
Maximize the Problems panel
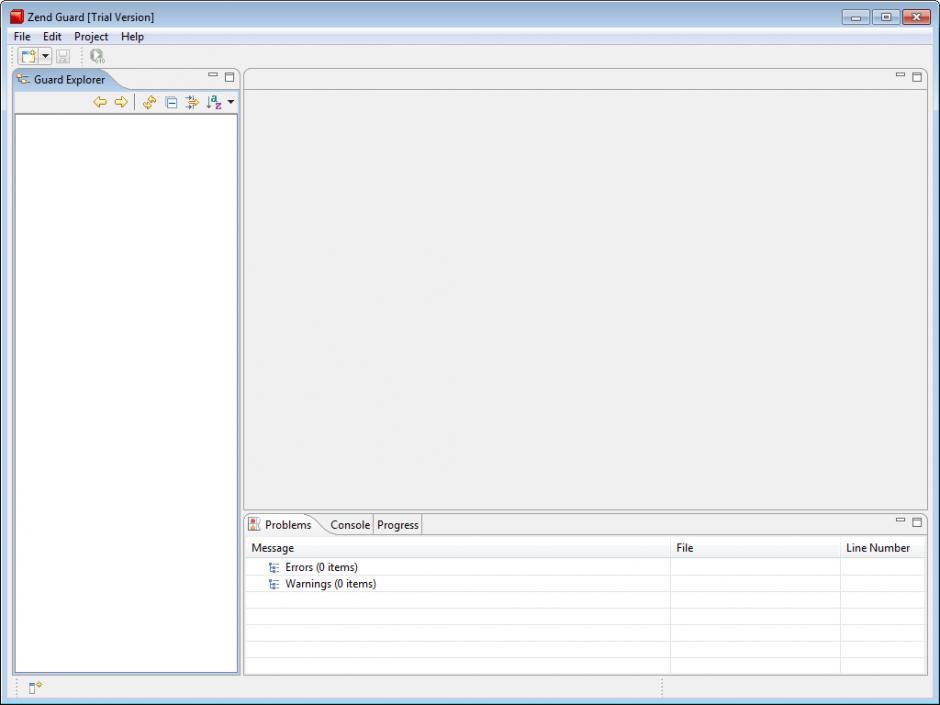[917, 522]
